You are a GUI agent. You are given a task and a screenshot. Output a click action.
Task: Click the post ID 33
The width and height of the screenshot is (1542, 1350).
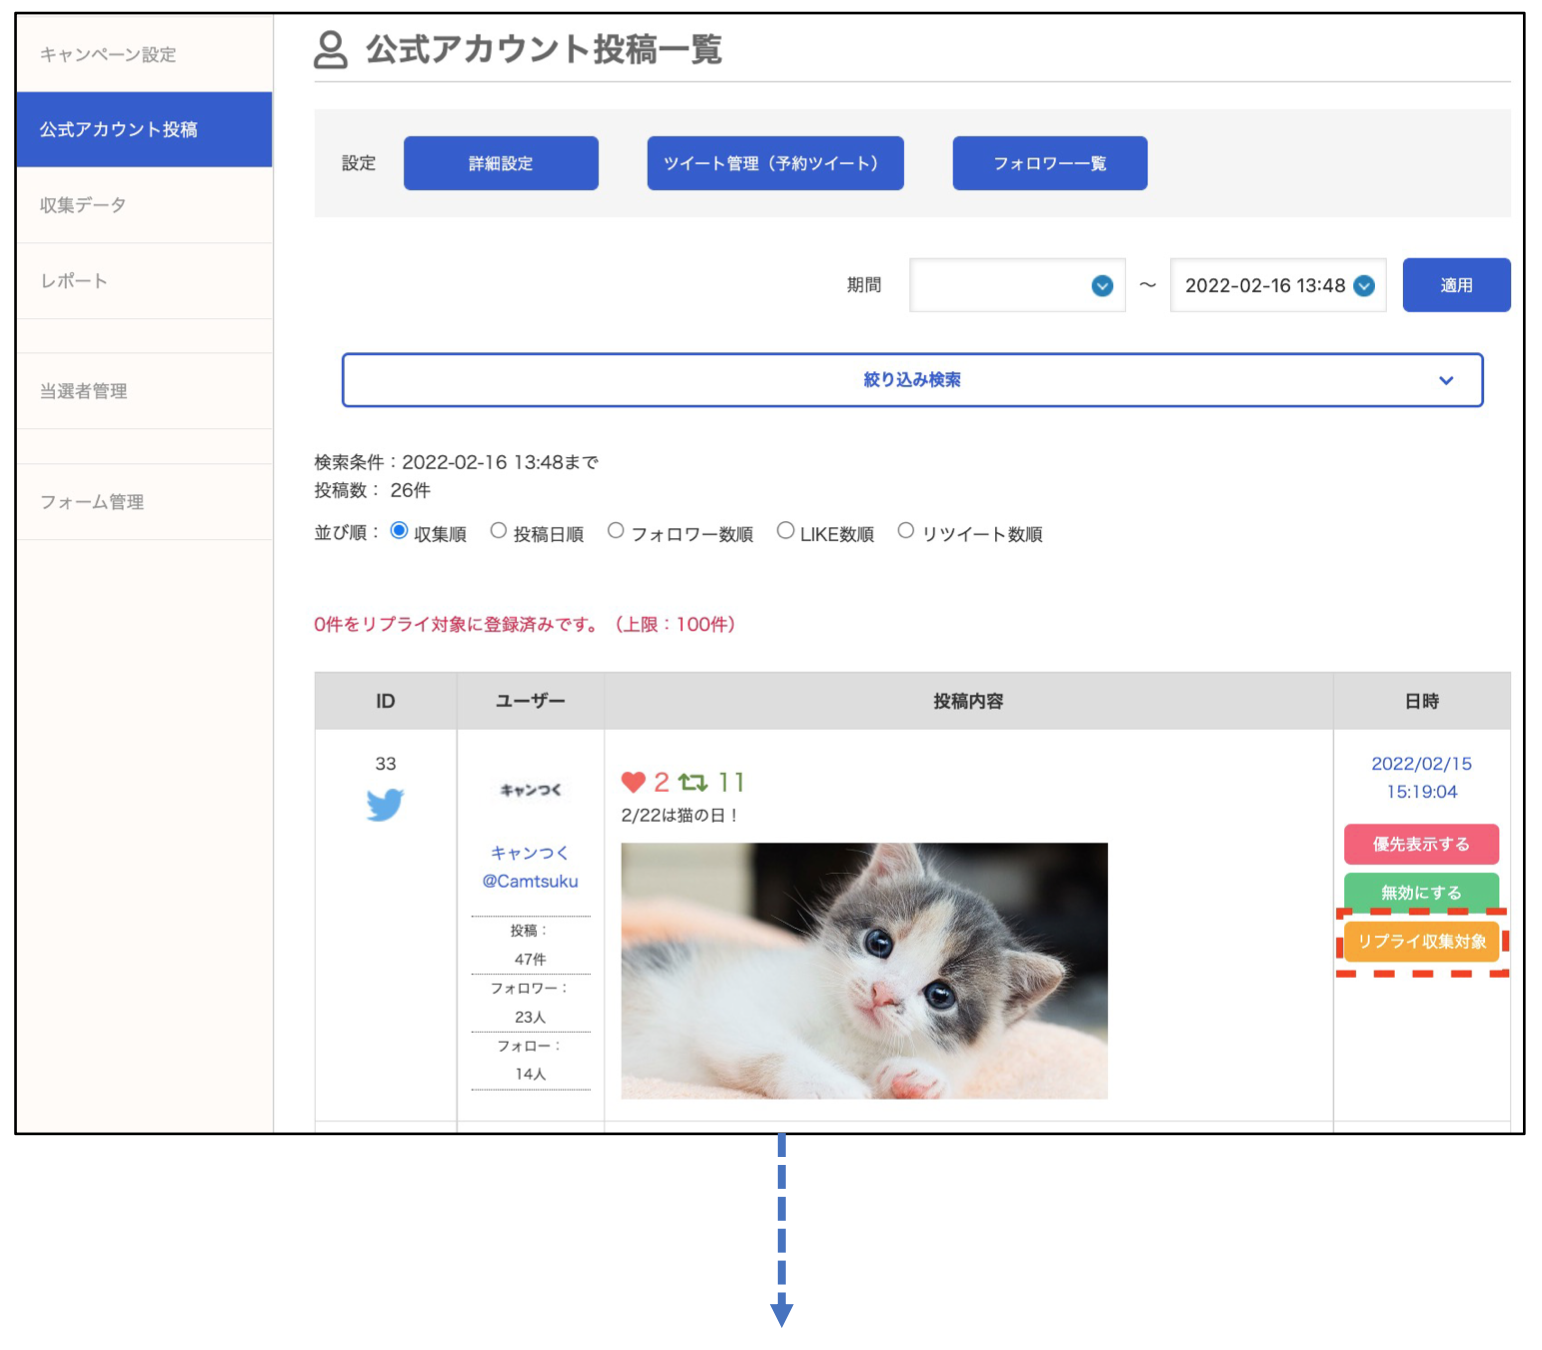(386, 763)
